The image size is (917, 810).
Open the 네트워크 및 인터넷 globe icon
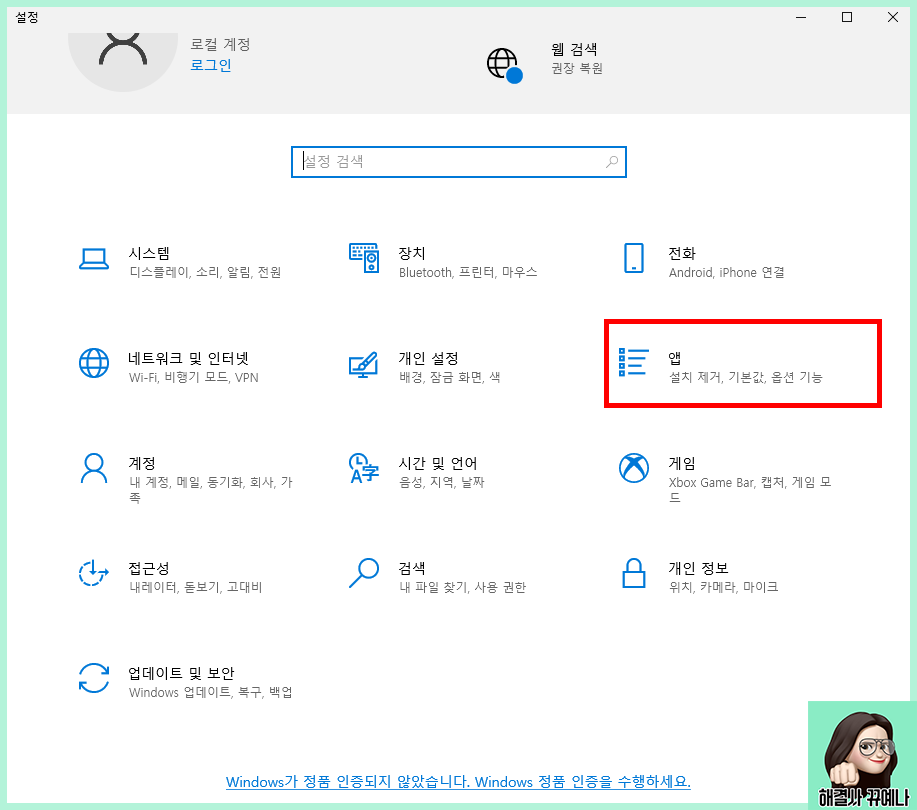click(x=94, y=363)
